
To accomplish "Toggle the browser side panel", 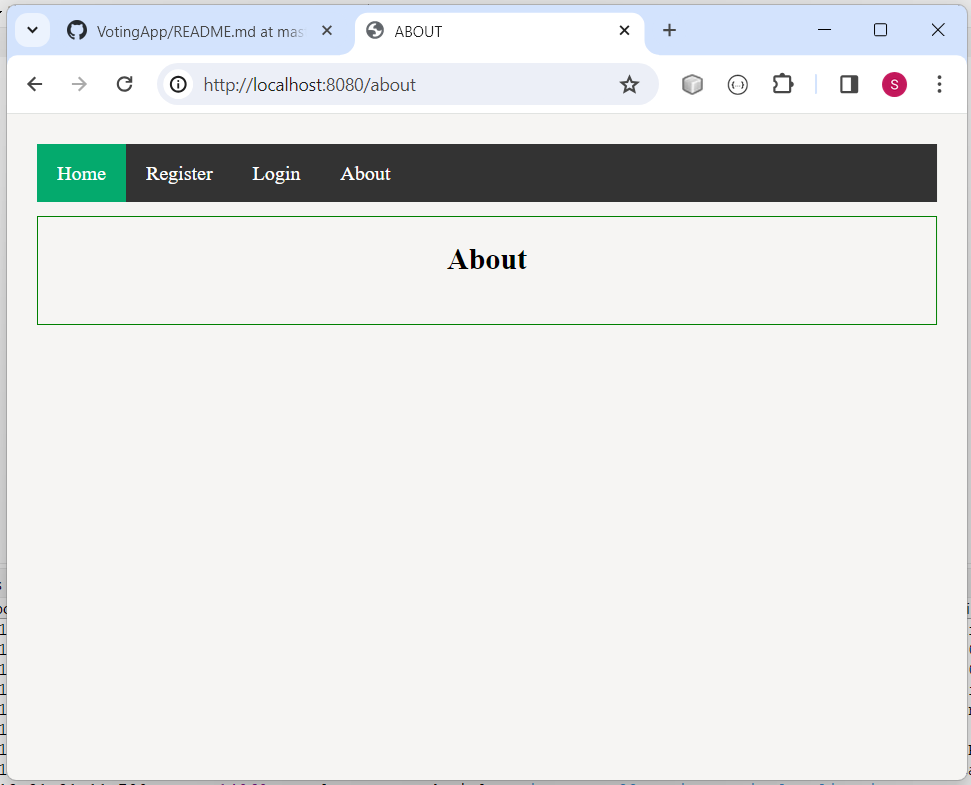I will tap(849, 84).
